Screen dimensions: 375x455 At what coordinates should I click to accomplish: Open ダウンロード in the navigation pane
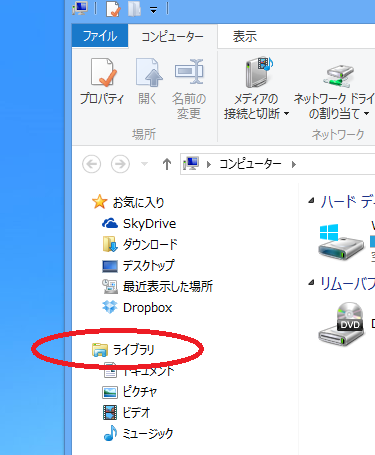click(x=150, y=244)
